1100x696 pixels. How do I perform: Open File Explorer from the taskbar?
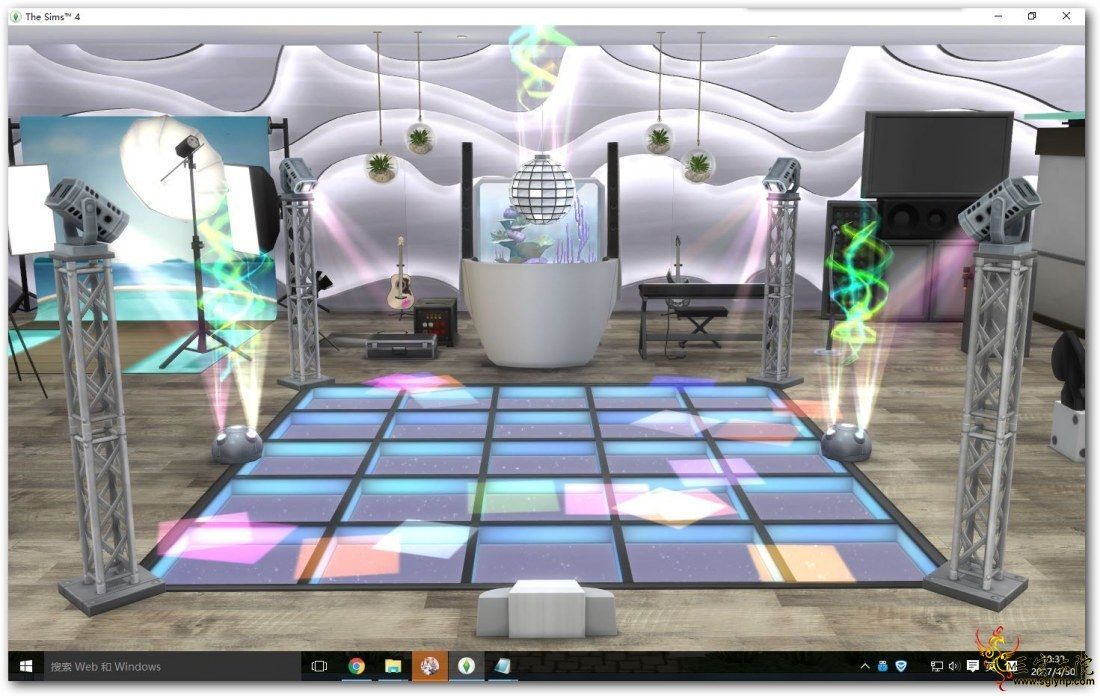(x=393, y=666)
